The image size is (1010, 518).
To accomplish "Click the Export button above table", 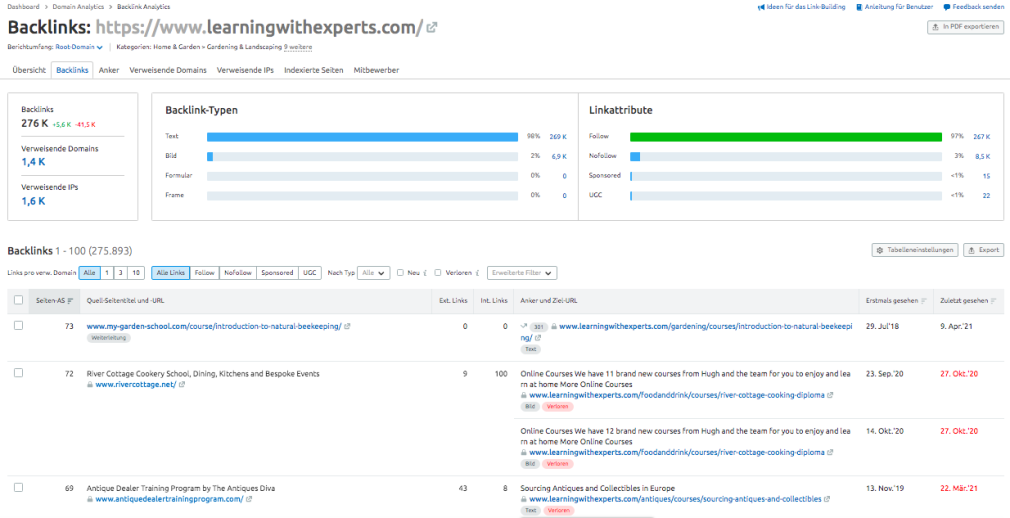I will (984, 250).
